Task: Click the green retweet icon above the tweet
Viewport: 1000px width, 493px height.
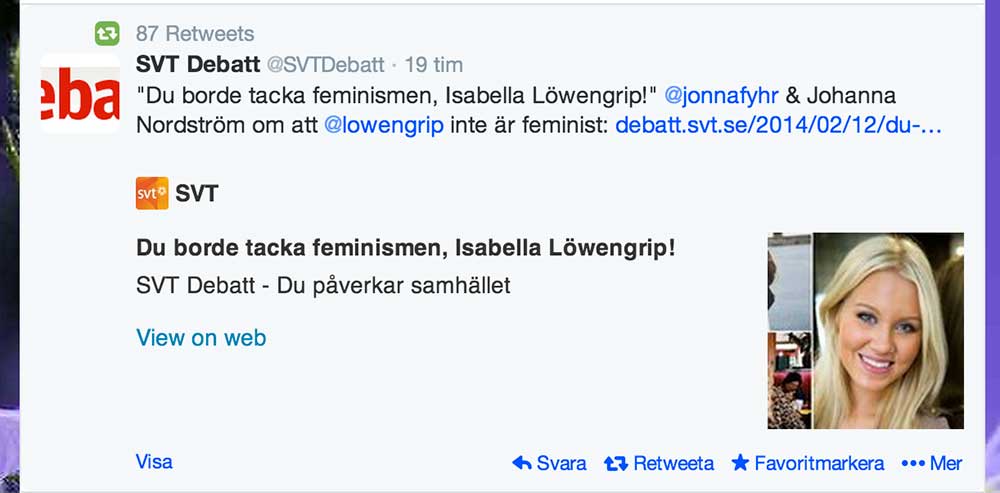Action: 106,34
